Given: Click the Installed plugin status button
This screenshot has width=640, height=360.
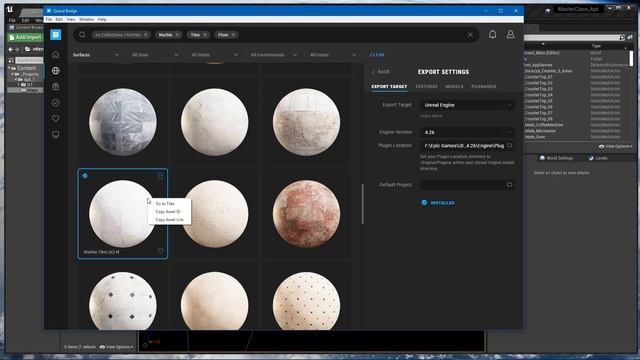Looking at the screenshot, I should tap(438, 203).
